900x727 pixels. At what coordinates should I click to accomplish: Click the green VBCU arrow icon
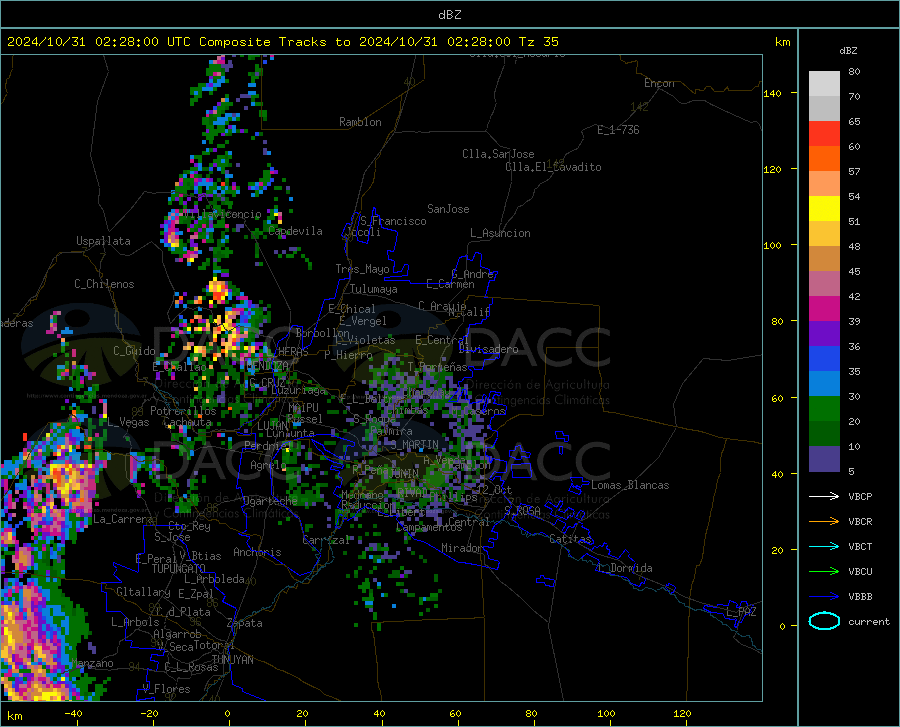(x=824, y=572)
